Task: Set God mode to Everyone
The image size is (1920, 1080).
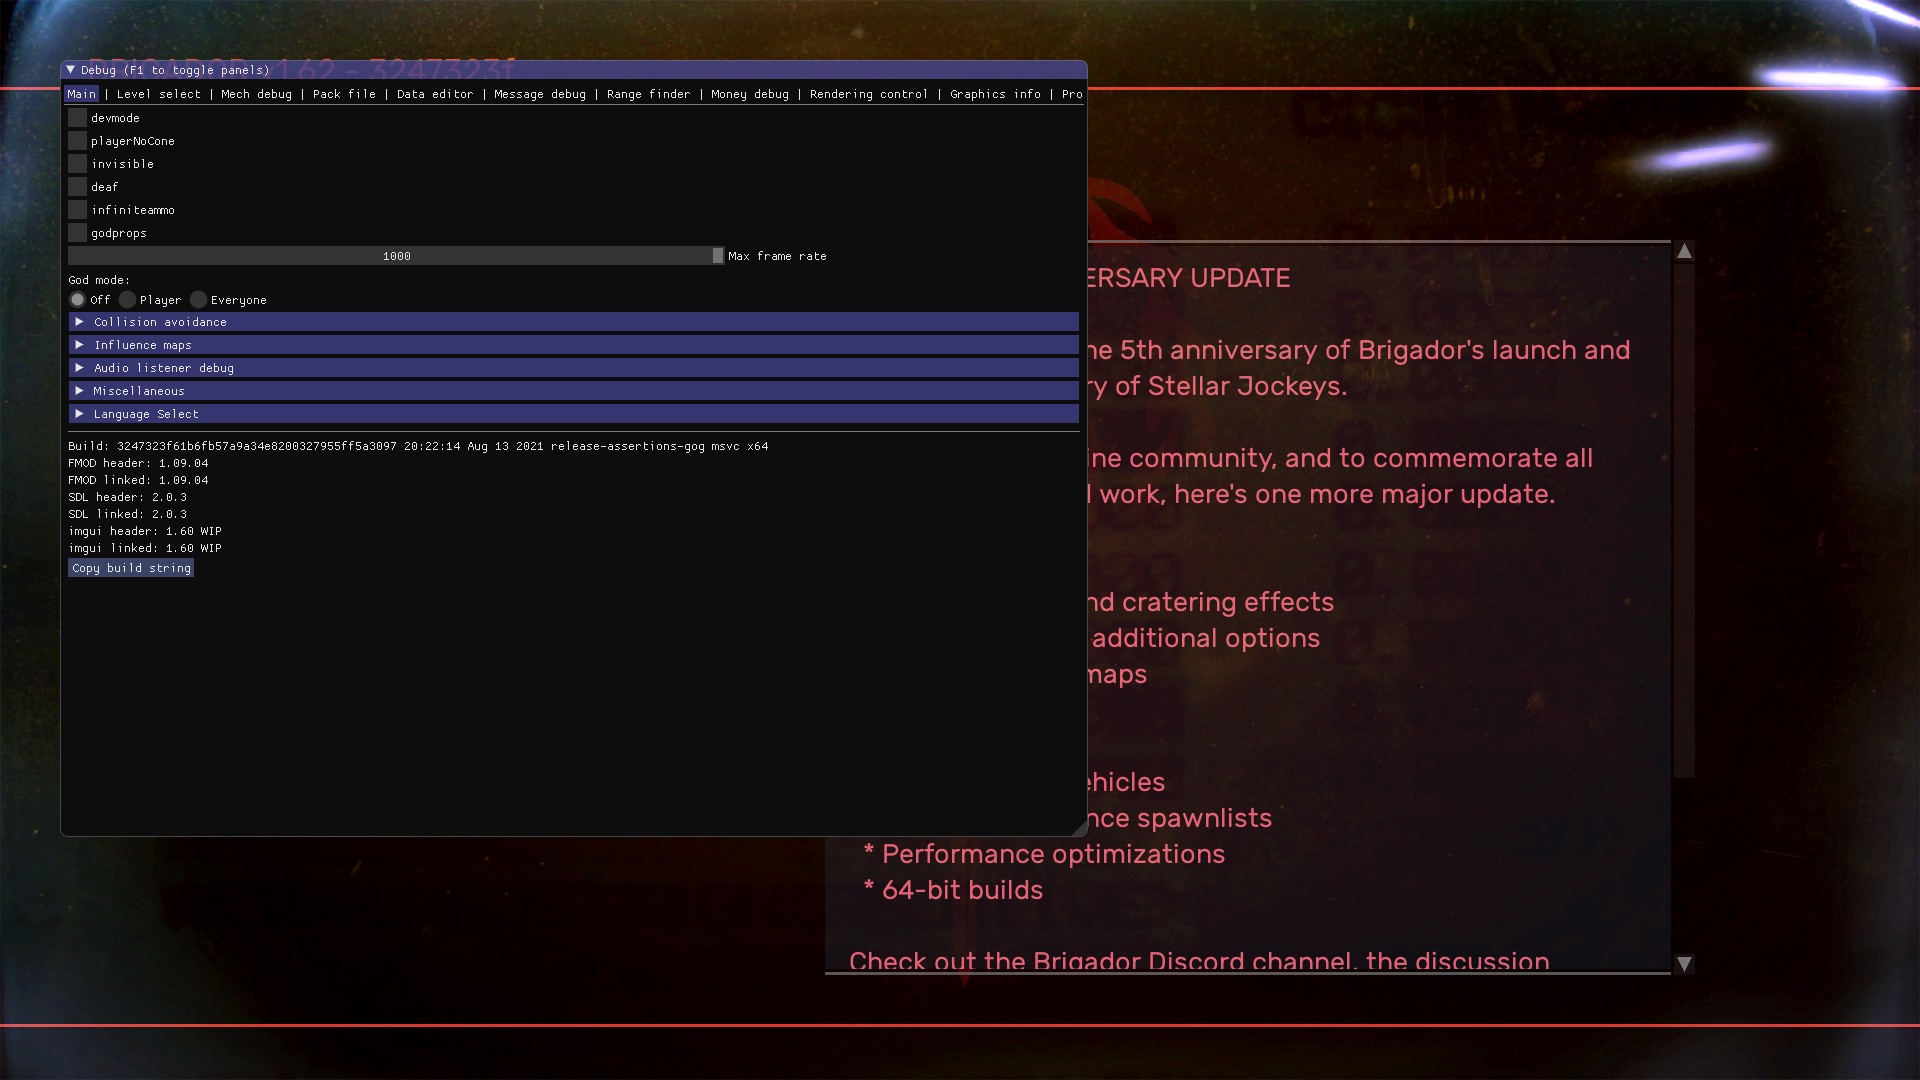Action: pos(198,300)
